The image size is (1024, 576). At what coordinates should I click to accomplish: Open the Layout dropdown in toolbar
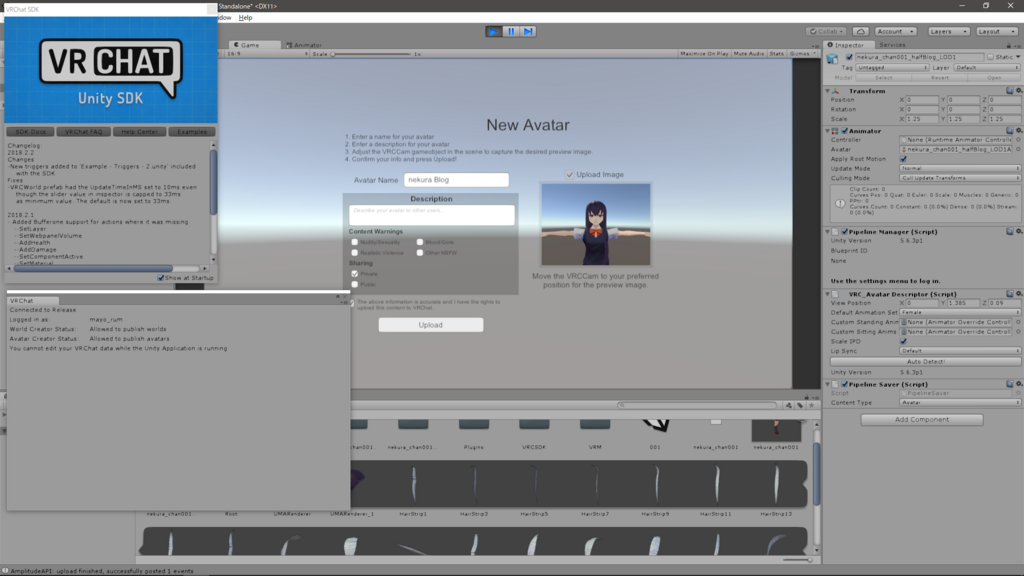click(996, 31)
